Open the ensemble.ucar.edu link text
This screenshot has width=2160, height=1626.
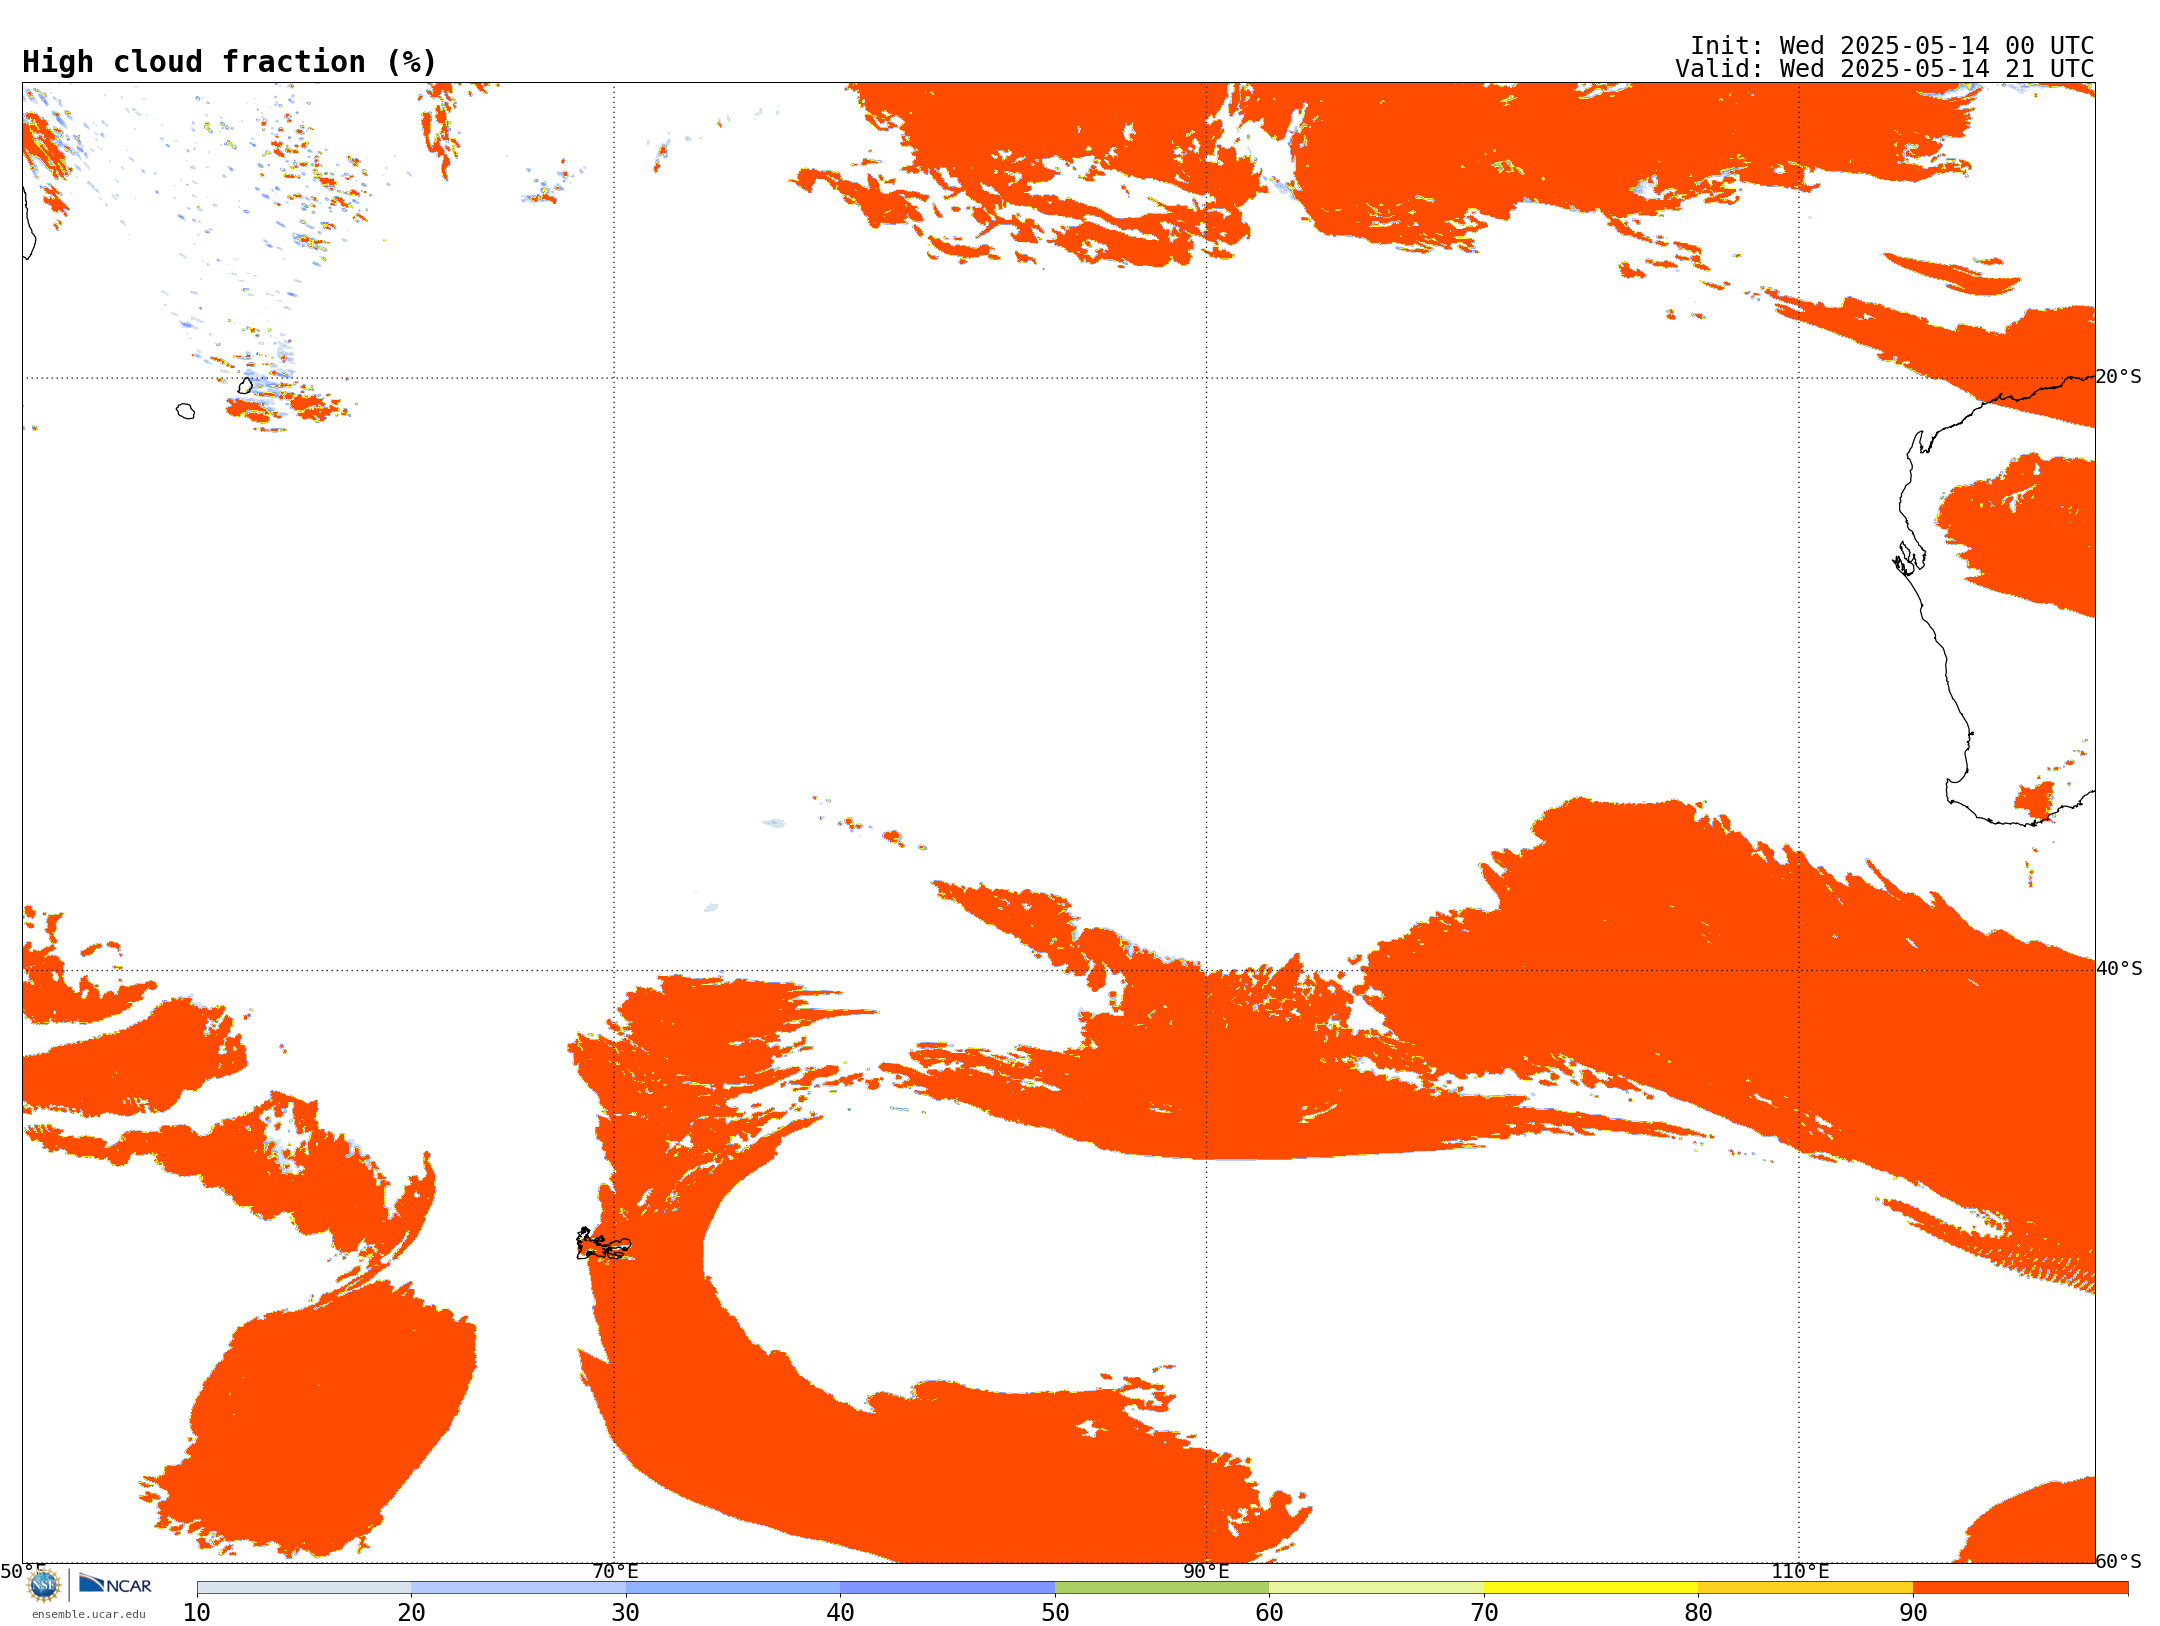tap(88, 1614)
